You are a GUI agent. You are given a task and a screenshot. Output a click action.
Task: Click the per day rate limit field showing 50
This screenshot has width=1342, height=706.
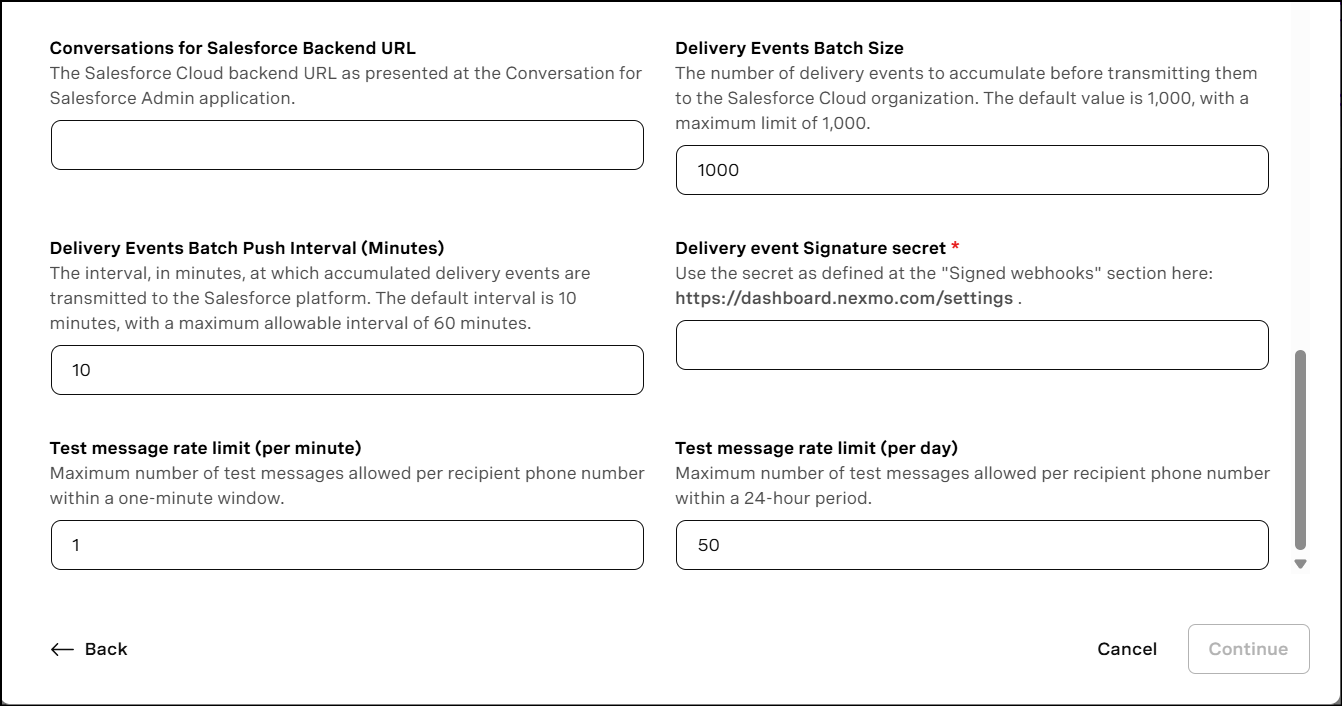point(972,545)
